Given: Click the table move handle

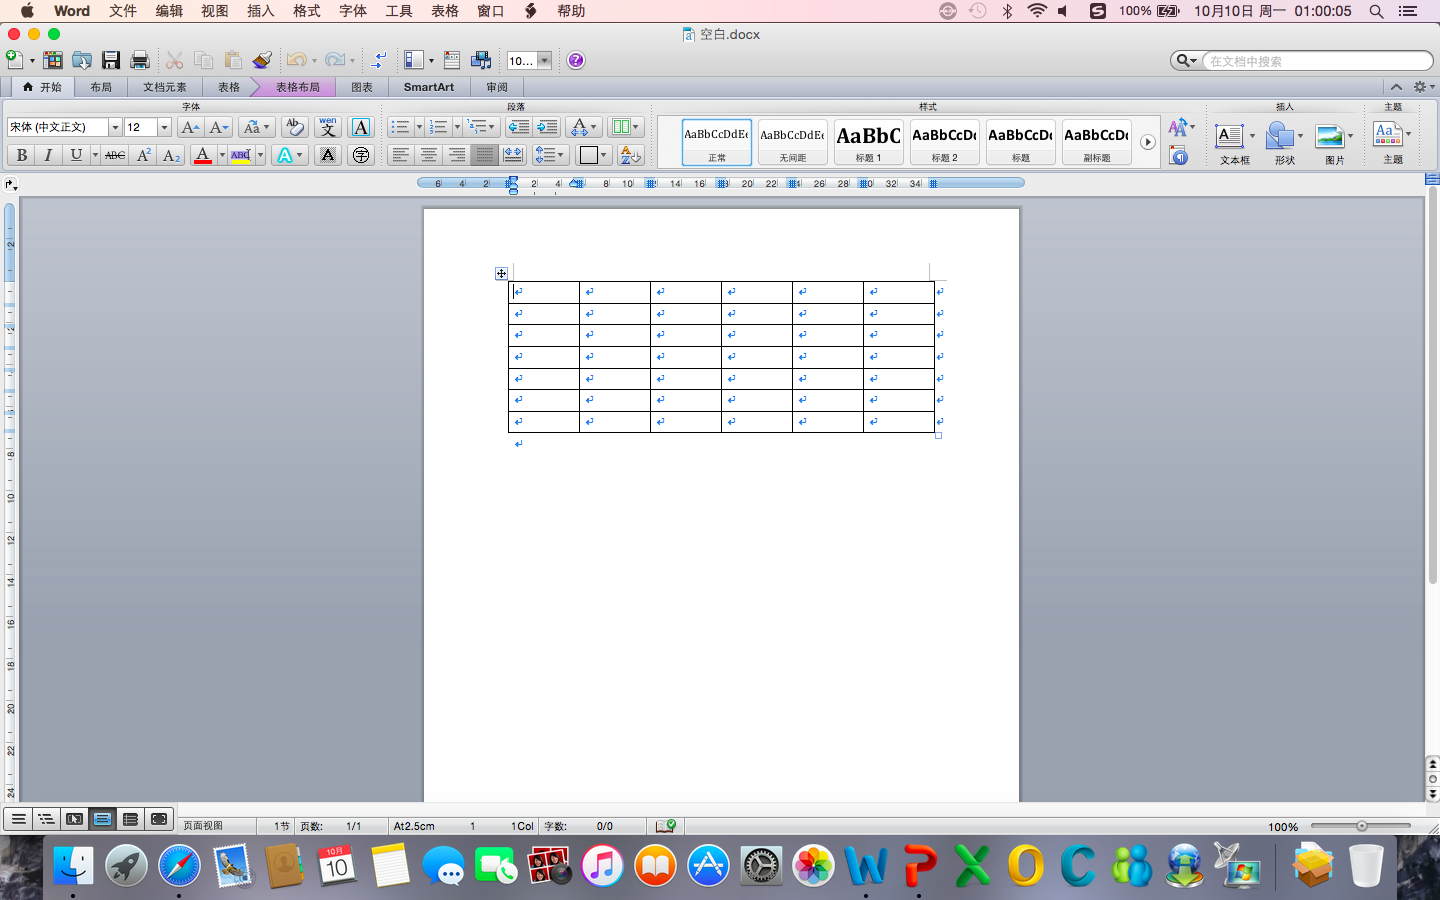Looking at the screenshot, I should pos(501,273).
